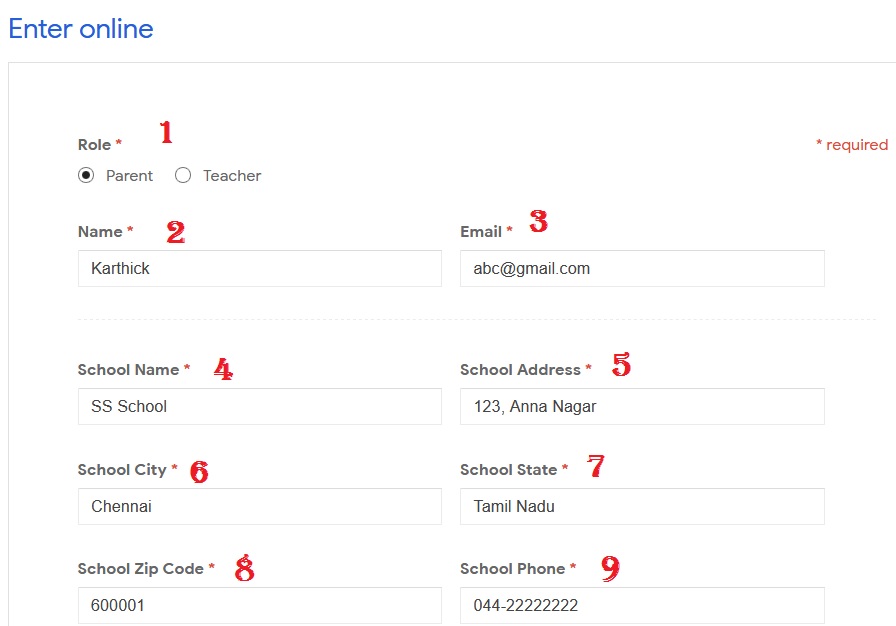Click the red number 9 beside School Phone
896x626 pixels.
(x=610, y=569)
